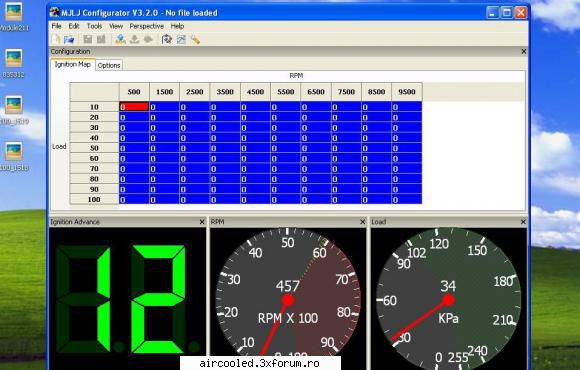This screenshot has width=580, height=370.
Task: Select the red cell at load 10, 500 RPM
Action: [x=134, y=107]
